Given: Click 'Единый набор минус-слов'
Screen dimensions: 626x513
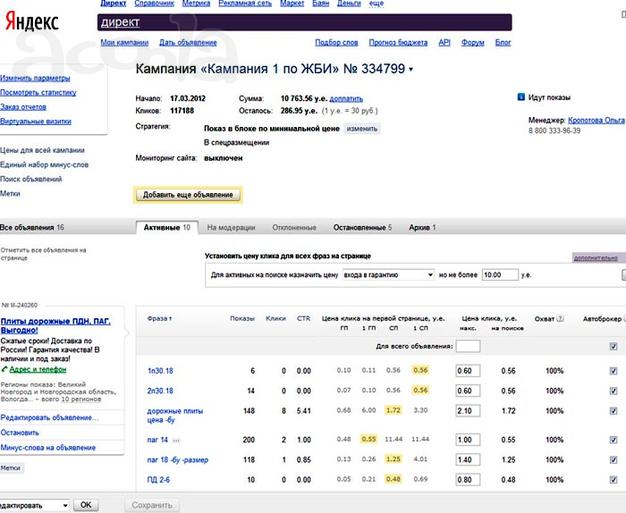Looking at the screenshot, I should click(x=44, y=164).
